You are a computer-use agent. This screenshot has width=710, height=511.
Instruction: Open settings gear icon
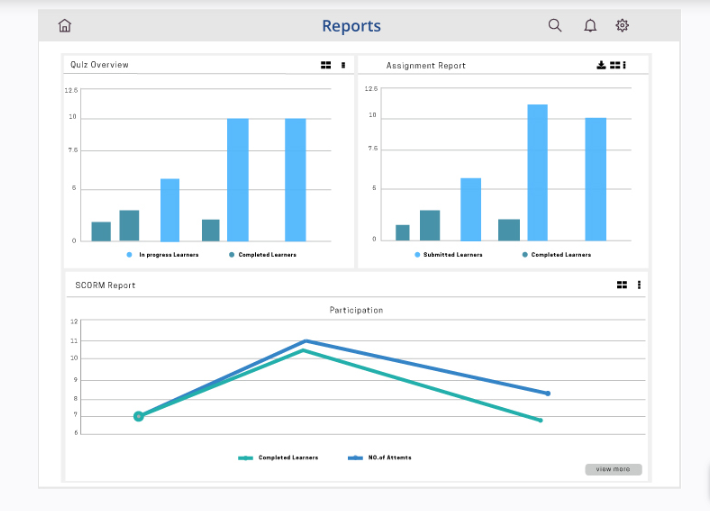pos(622,25)
